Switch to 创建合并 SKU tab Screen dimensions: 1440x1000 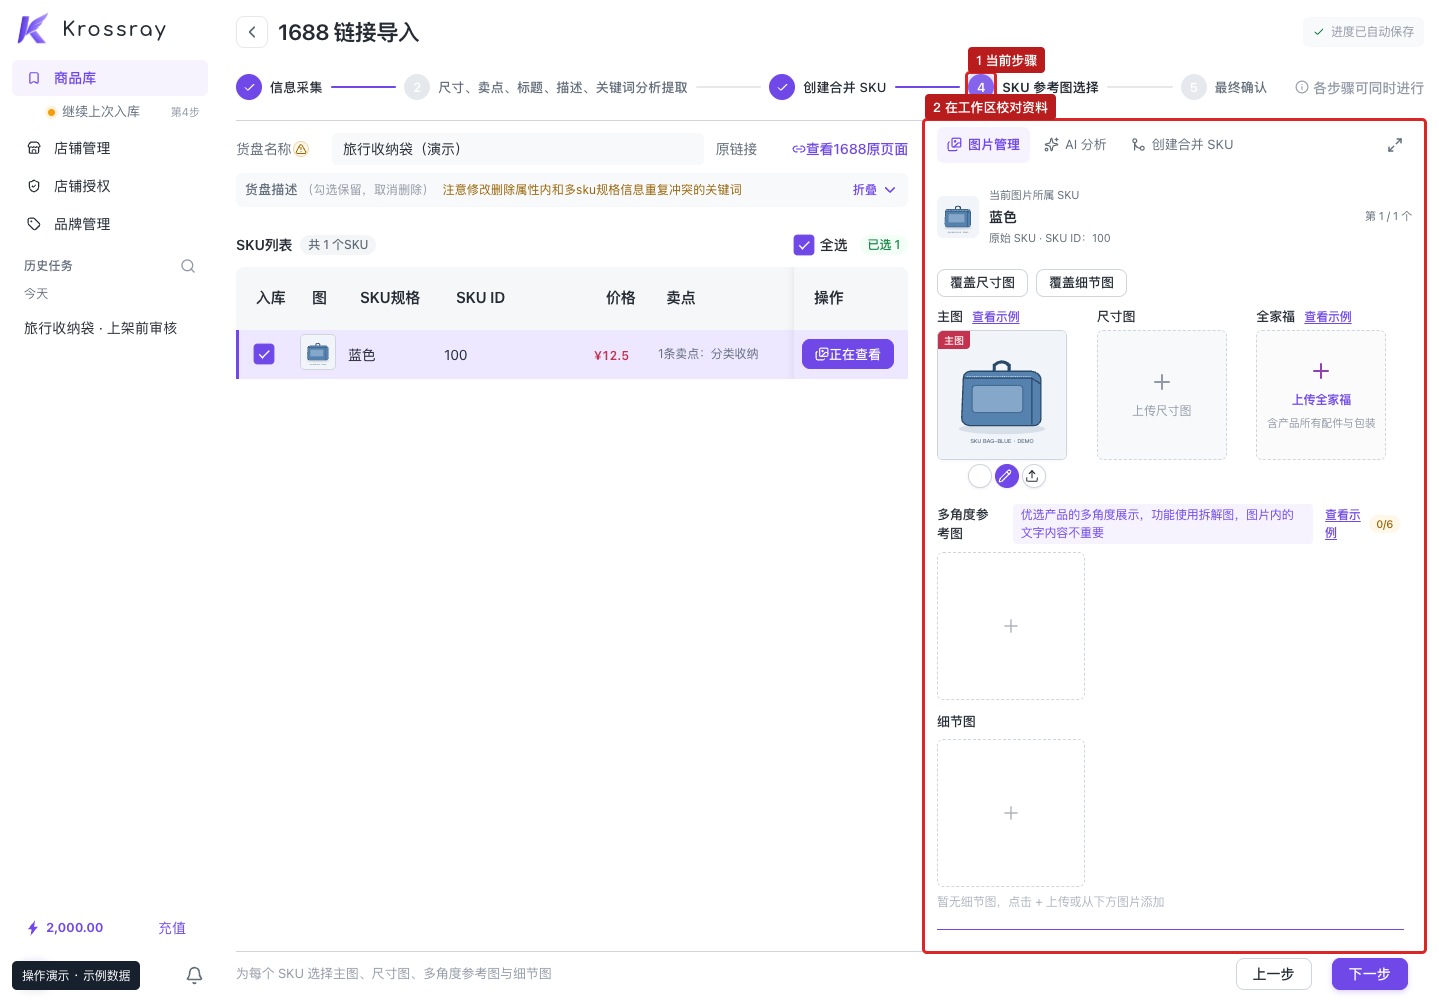[x=1182, y=145]
